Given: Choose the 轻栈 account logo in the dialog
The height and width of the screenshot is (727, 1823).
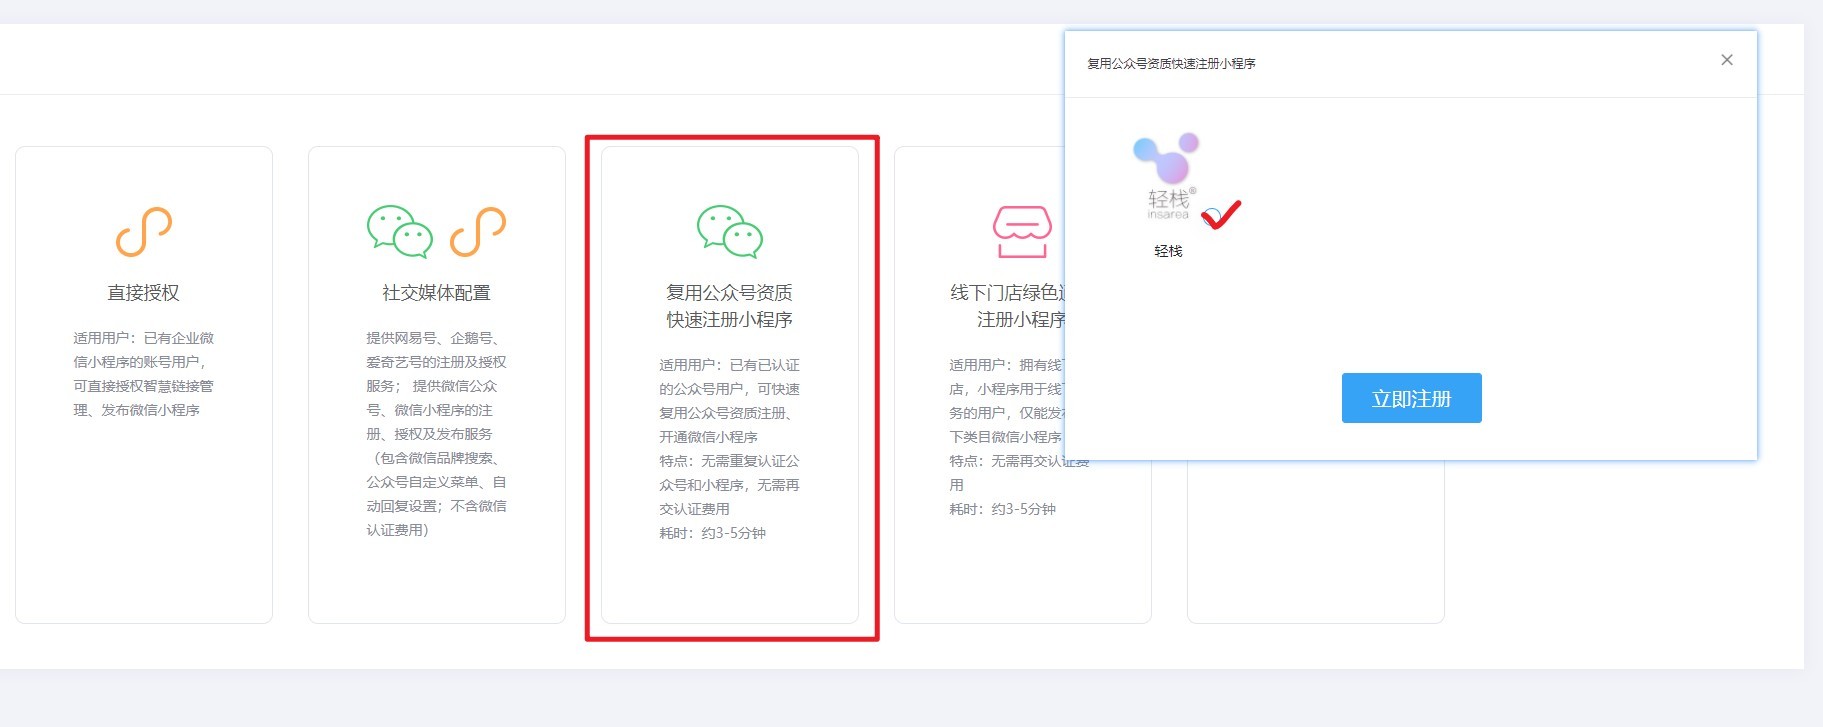Looking at the screenshot, I should pyautogui.click(x=1168, y=177).
